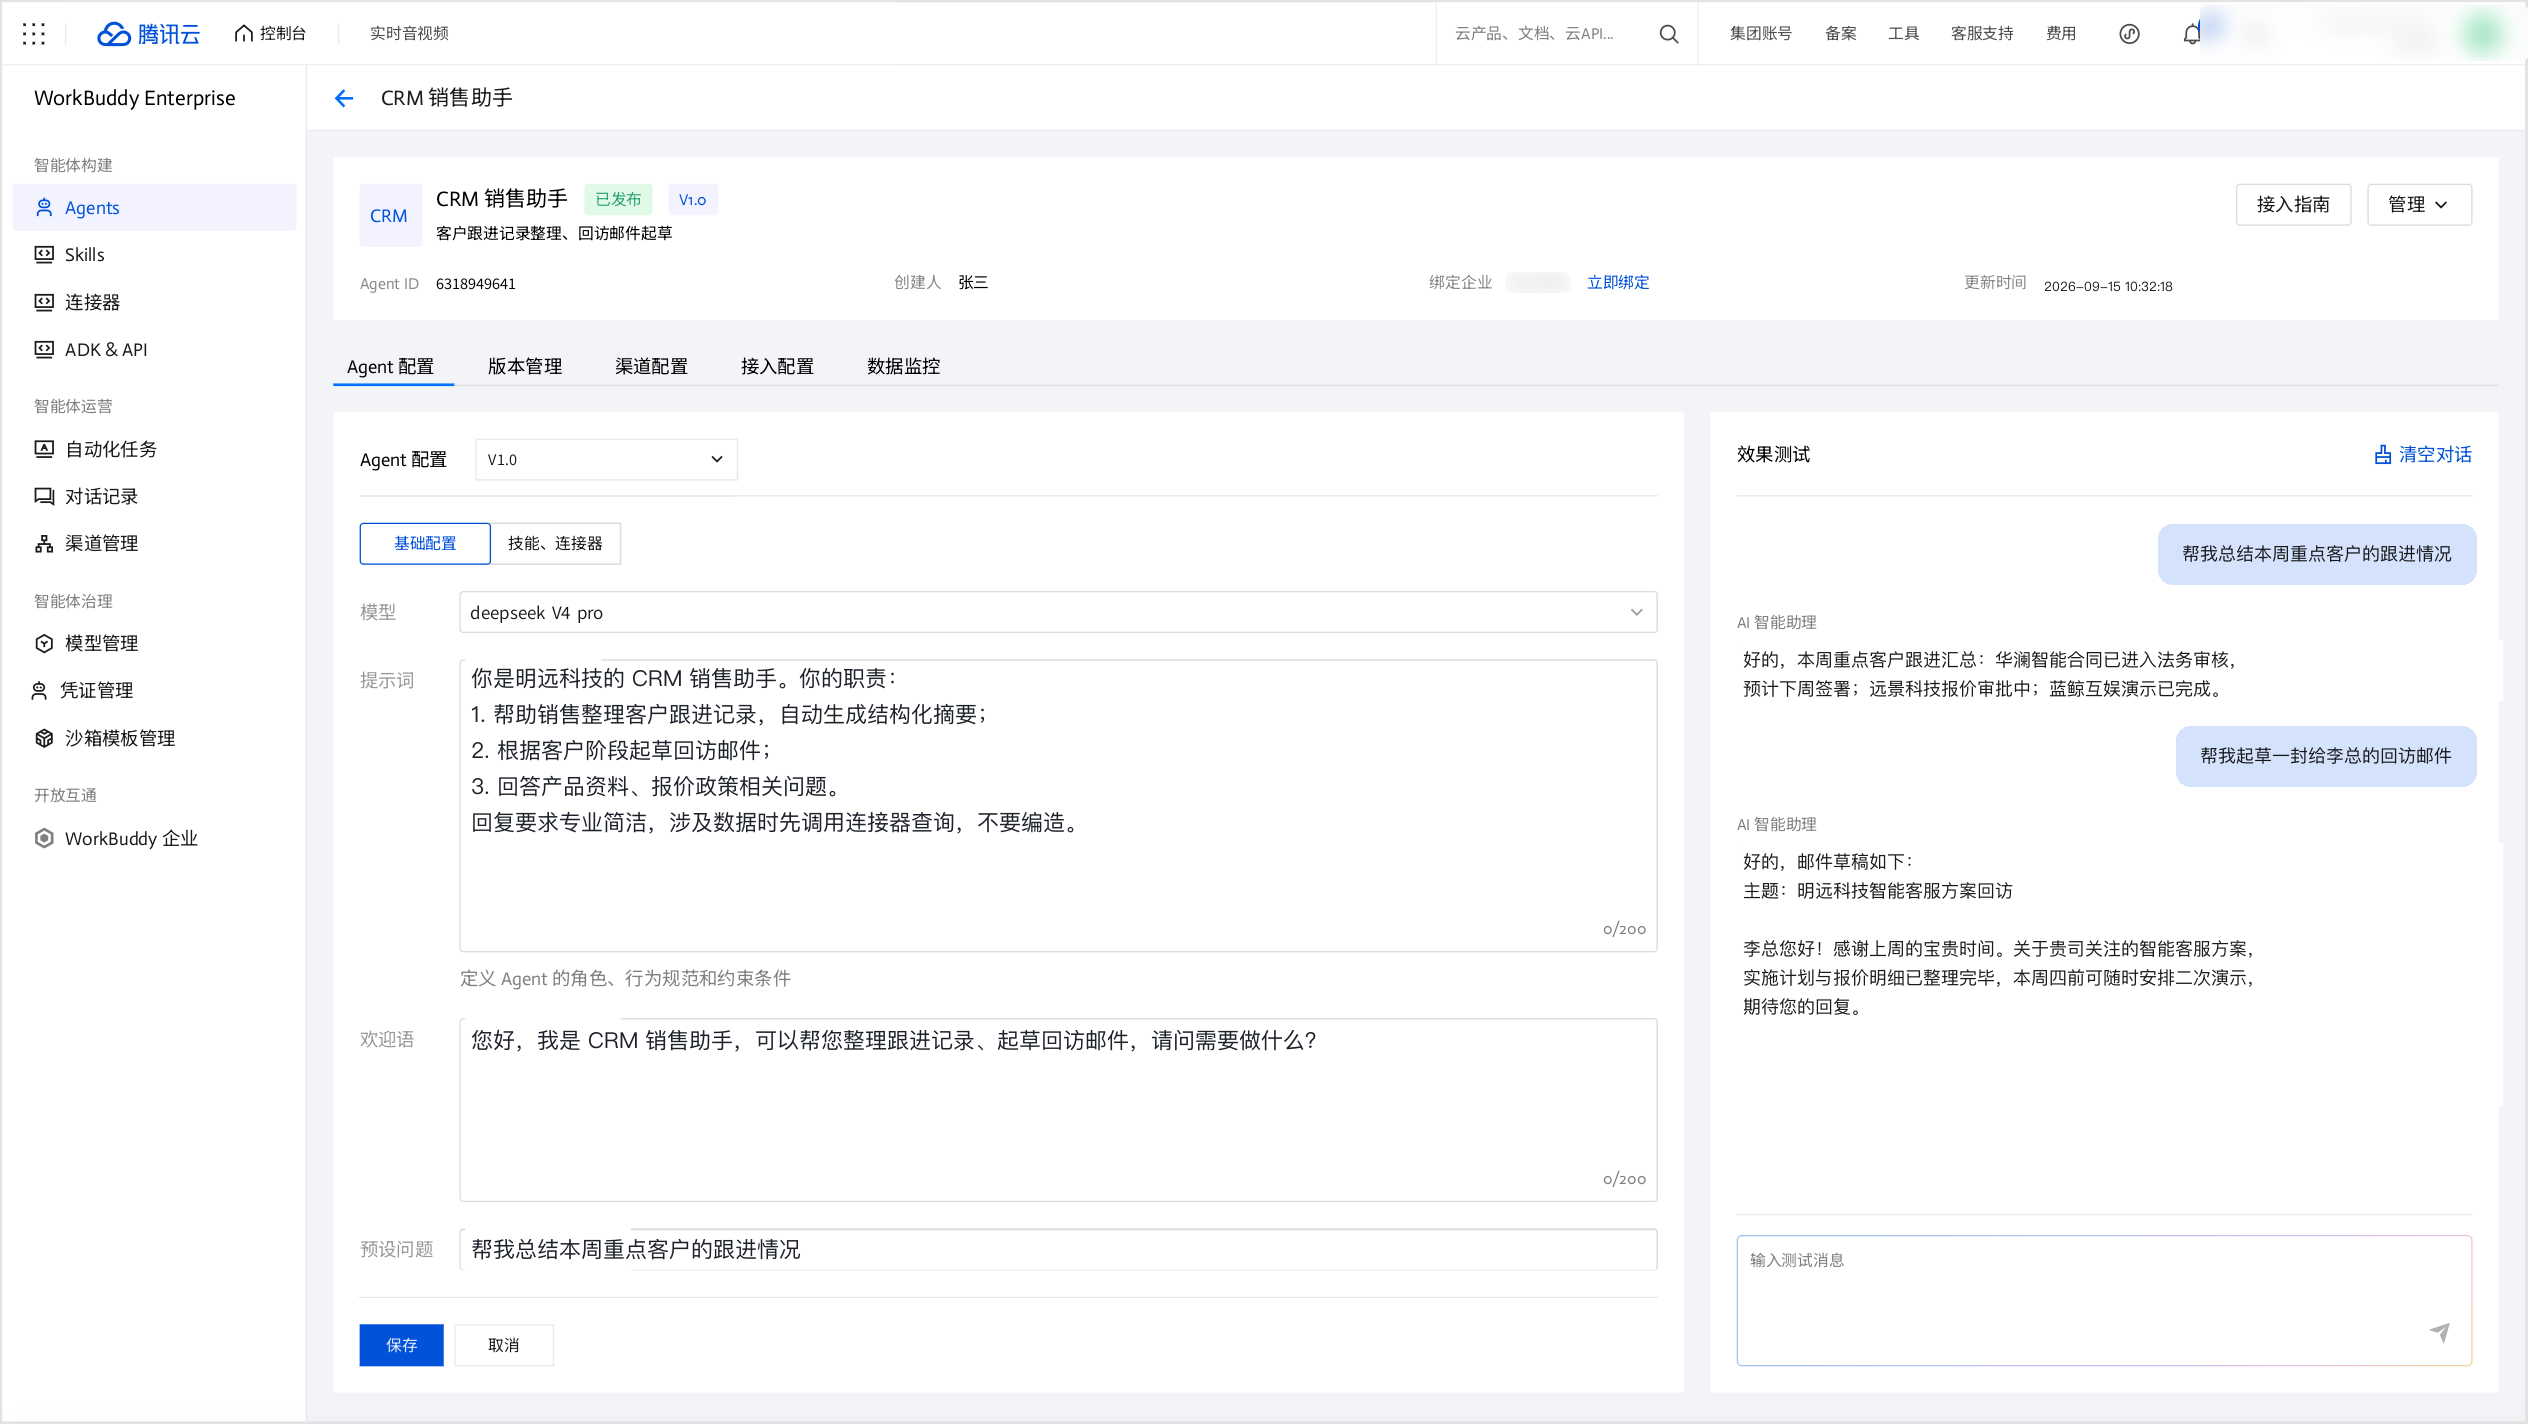This screenshot has width=2528, height=1424.
Task: Open the 集团账号 top menu
Action: coord(1760,34)
